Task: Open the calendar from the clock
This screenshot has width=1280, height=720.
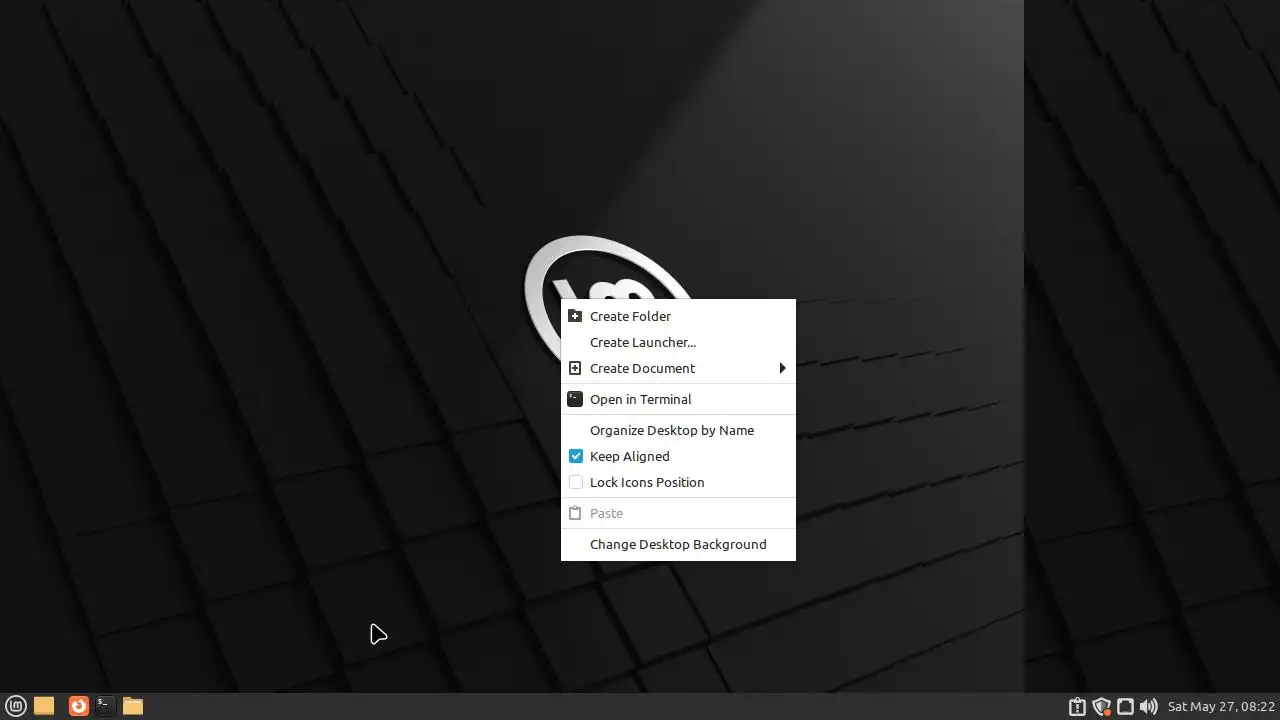Action: pos(1221,707)
